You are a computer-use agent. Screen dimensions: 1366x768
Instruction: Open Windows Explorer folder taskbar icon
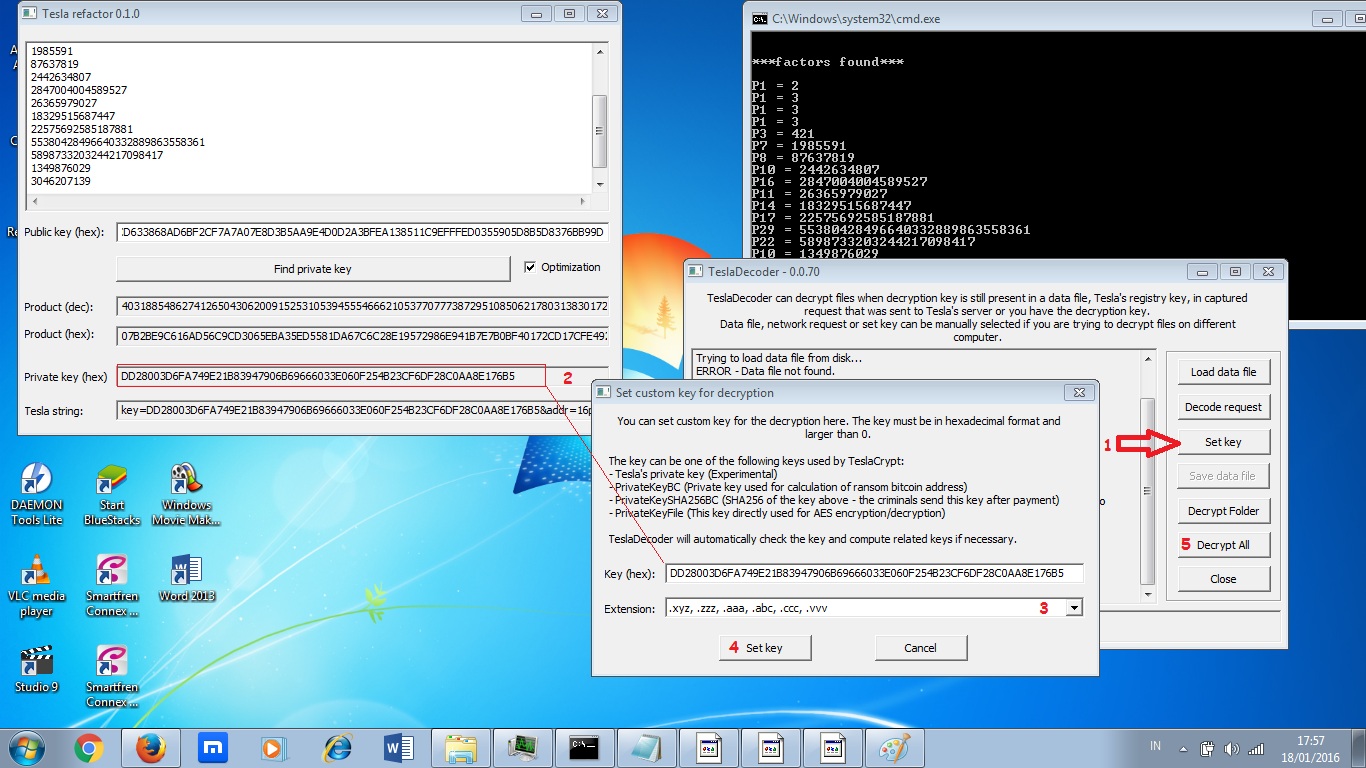(x=460, y=748)
